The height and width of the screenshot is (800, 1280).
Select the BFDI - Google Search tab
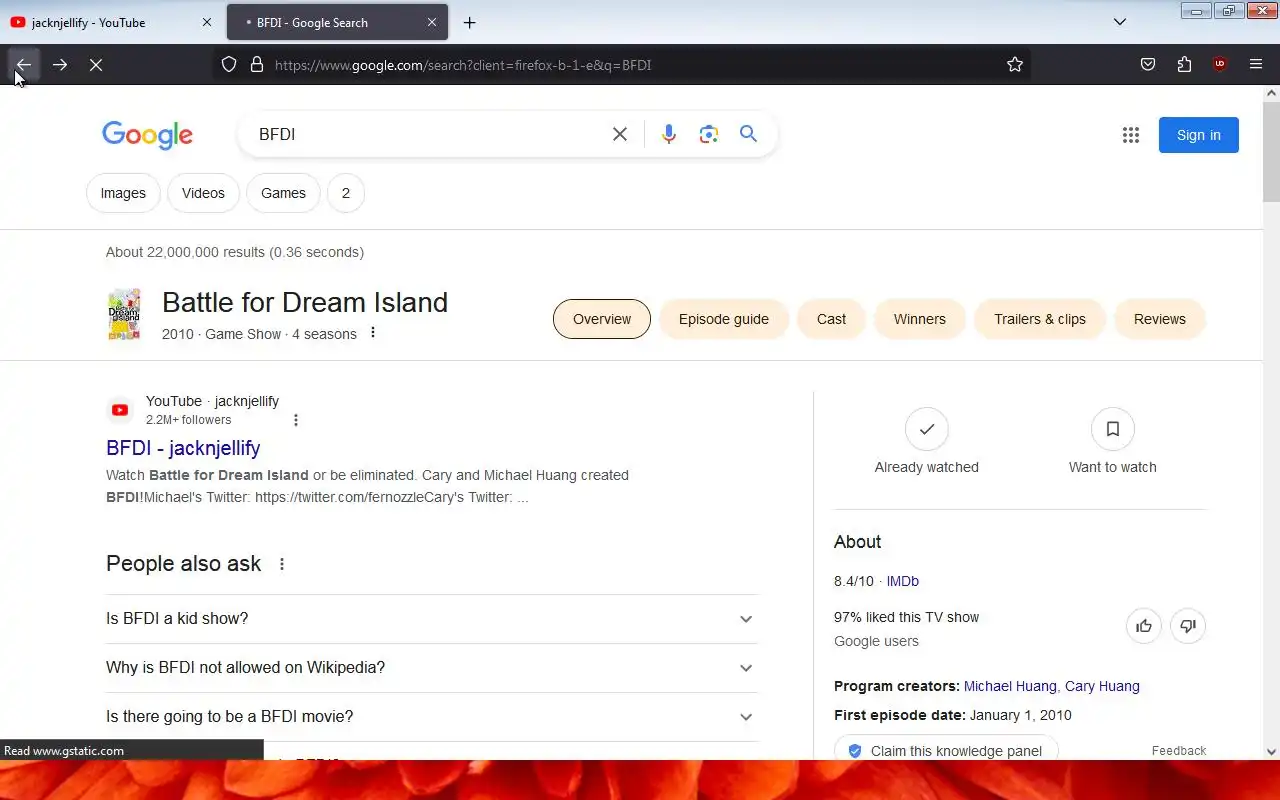tap(337, 22)
